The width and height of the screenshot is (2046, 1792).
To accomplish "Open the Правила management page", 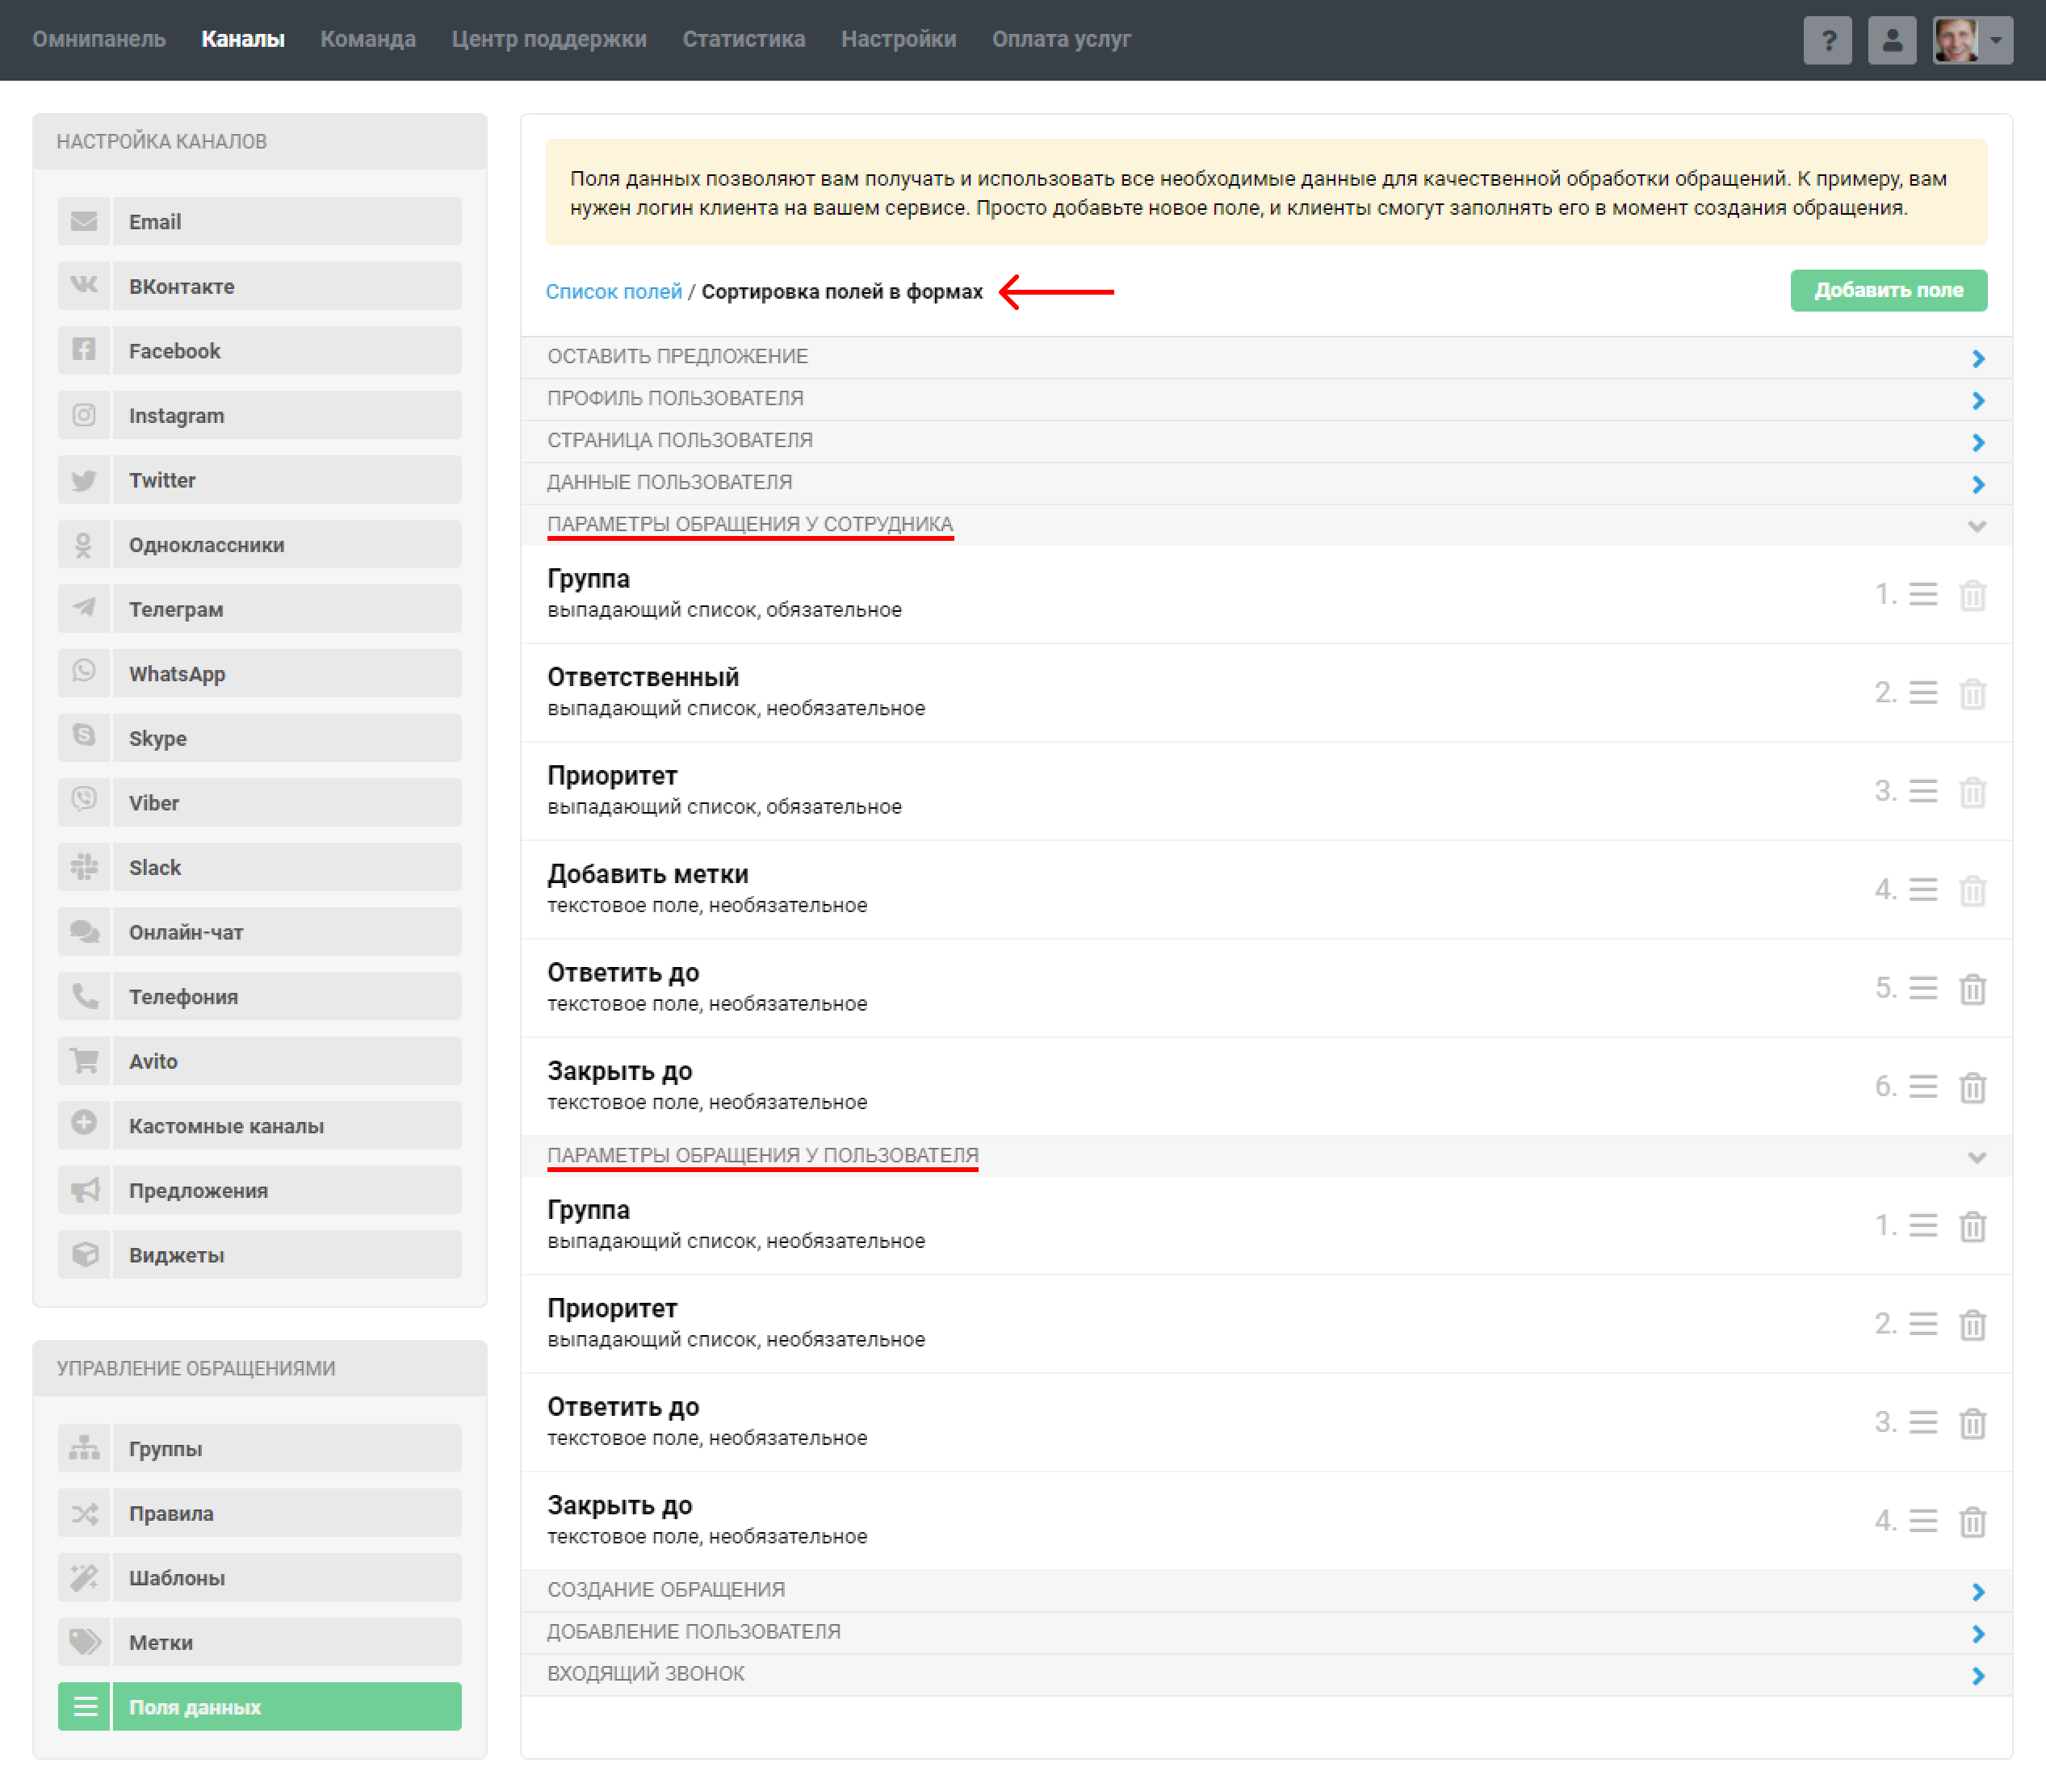I will tap(286, 1513).
